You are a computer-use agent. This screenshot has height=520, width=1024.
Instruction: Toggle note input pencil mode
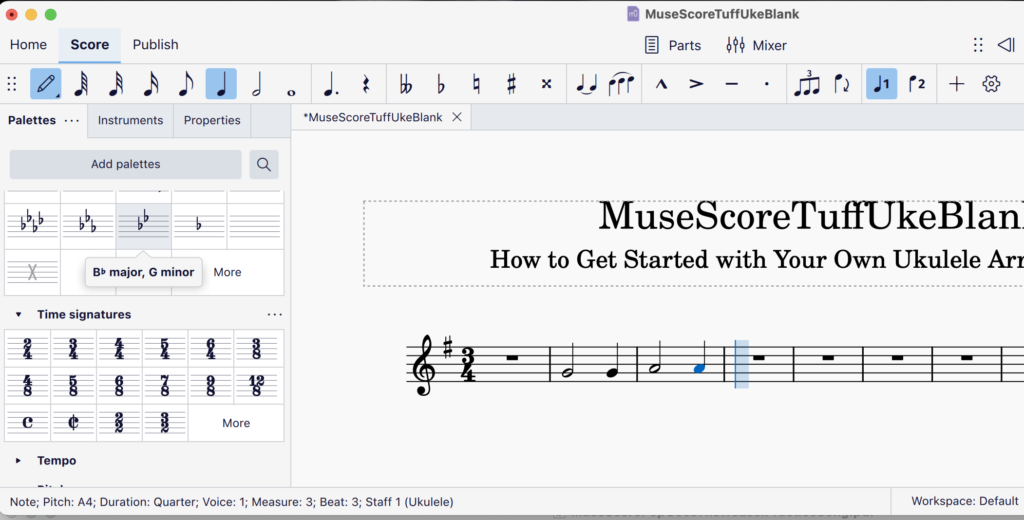click(x=46, y=84)
